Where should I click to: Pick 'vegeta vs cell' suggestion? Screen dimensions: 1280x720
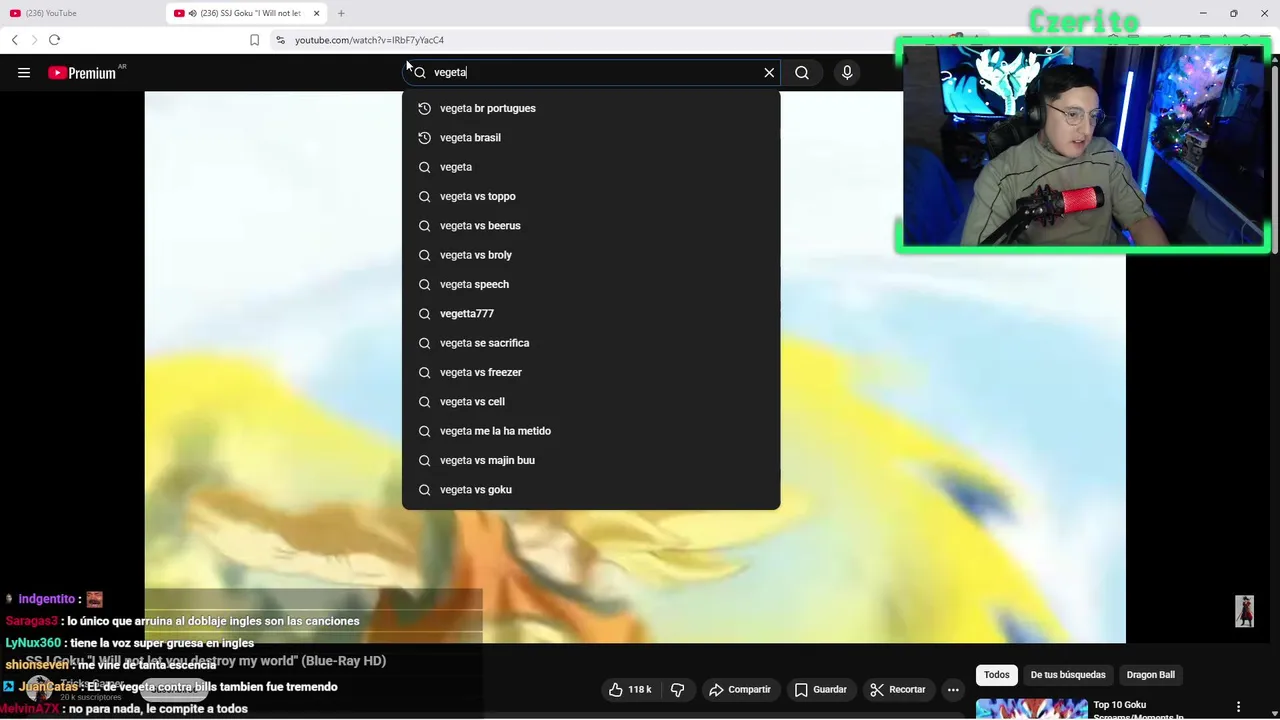[x=590, y=401]
